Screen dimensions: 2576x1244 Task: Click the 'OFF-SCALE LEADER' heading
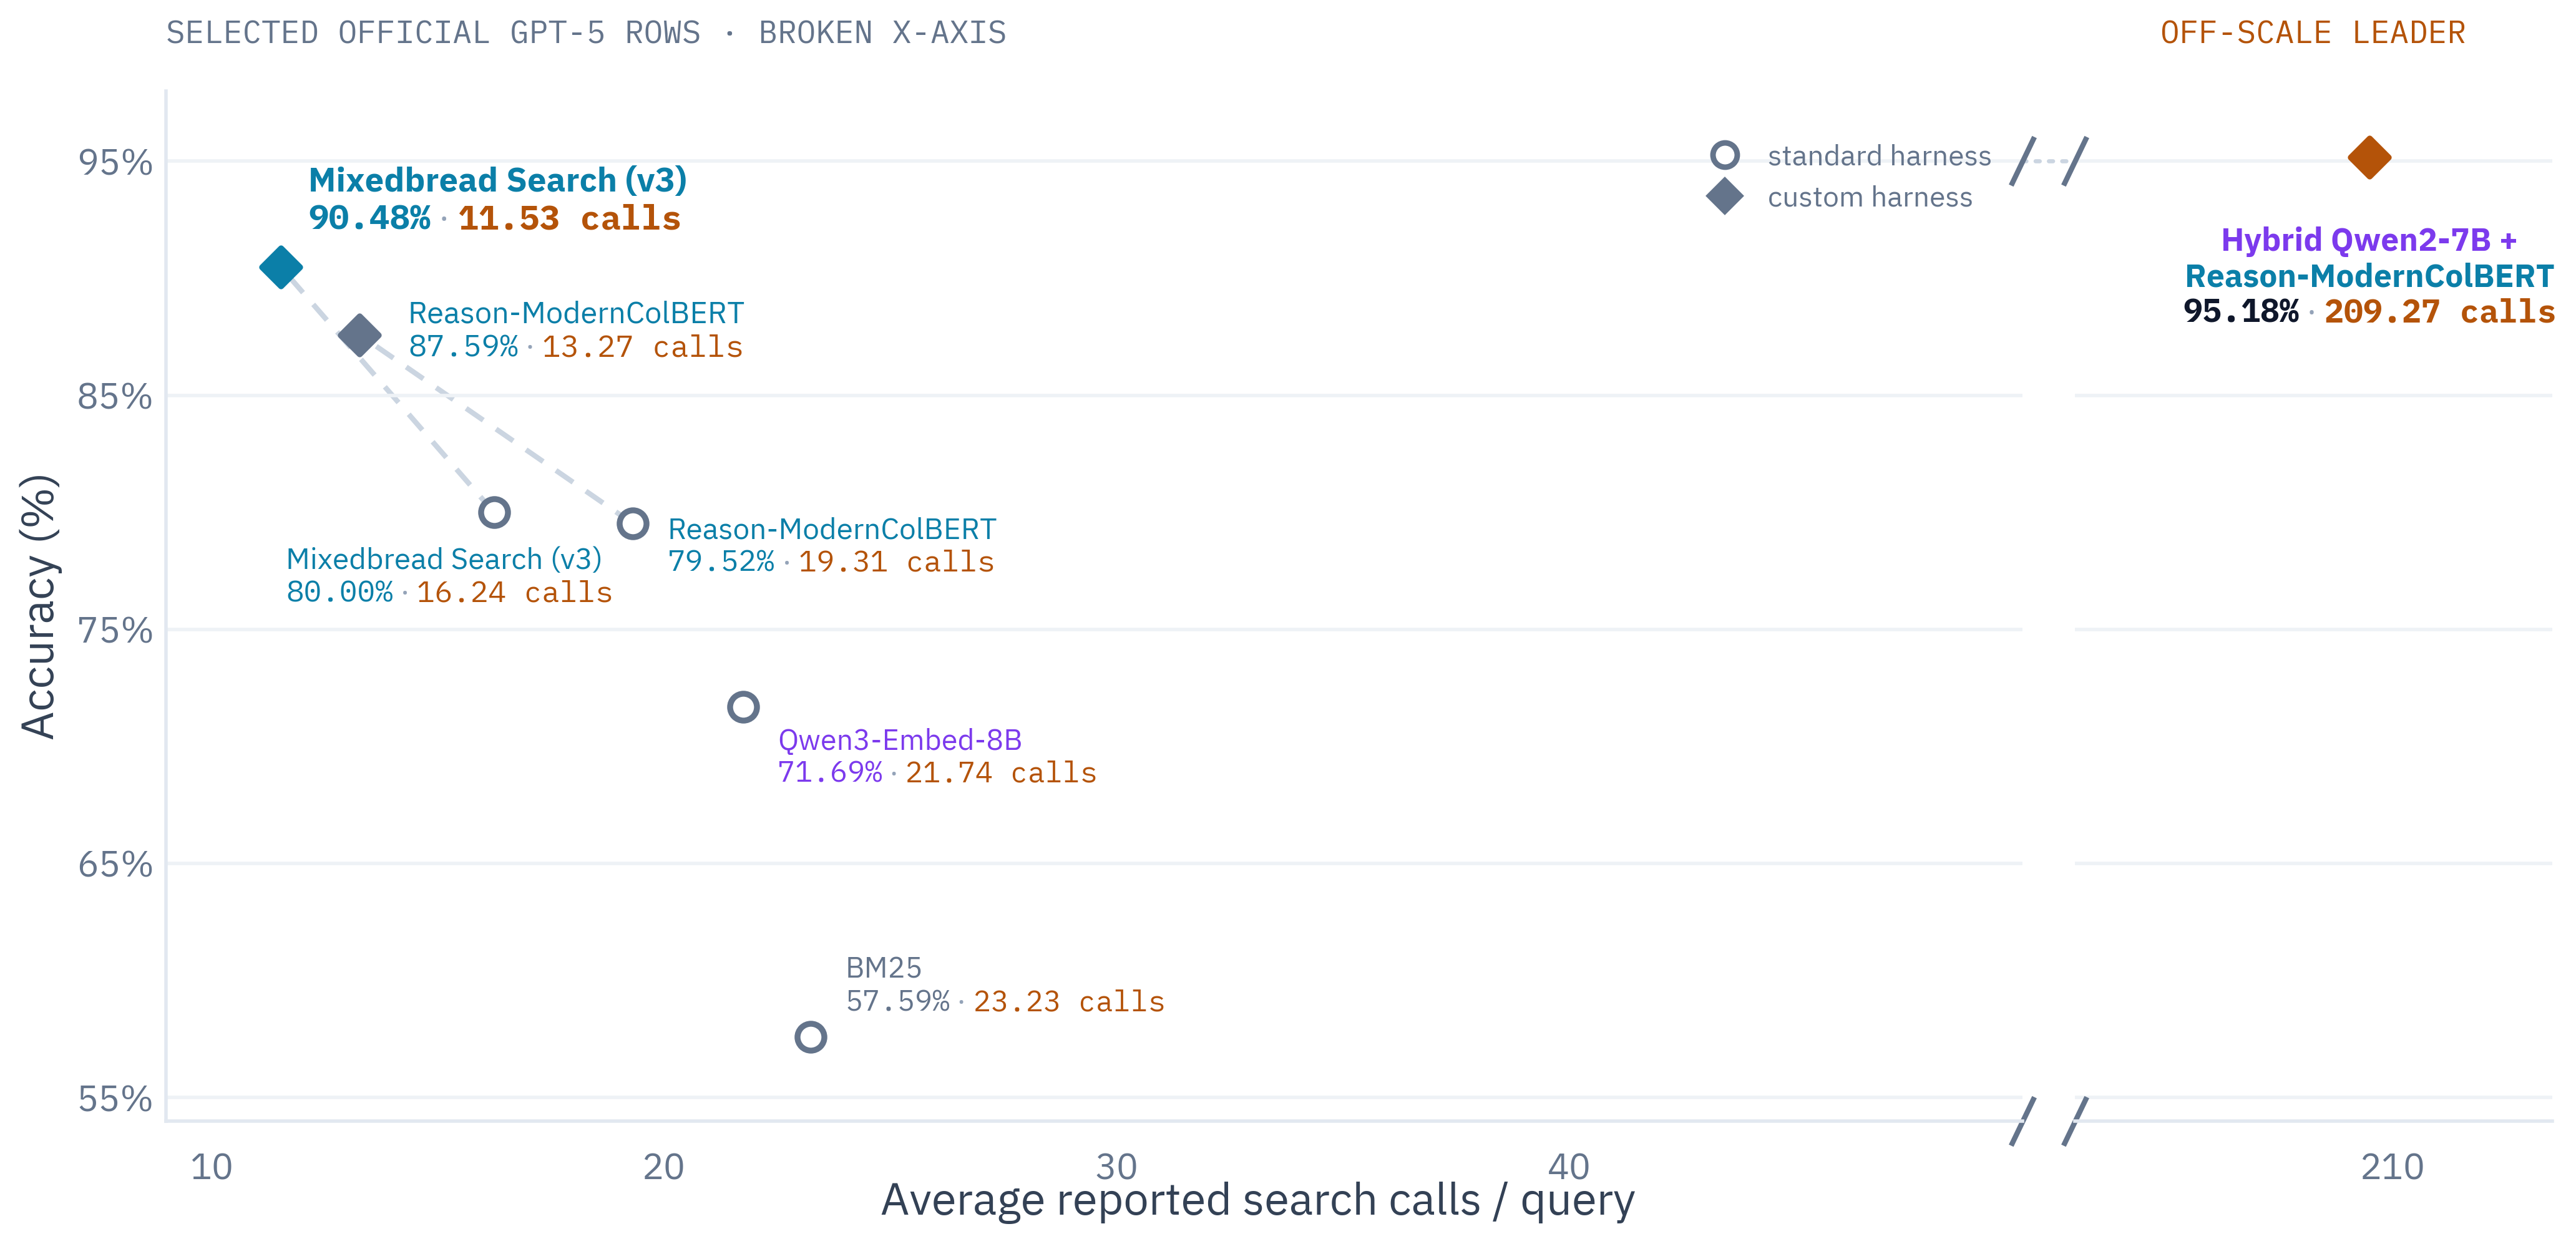pos(2312,32)
